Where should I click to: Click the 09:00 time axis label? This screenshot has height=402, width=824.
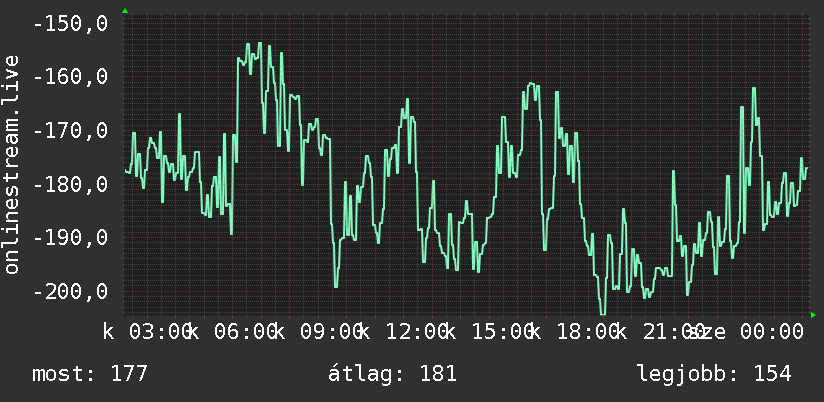pos(331,332)
